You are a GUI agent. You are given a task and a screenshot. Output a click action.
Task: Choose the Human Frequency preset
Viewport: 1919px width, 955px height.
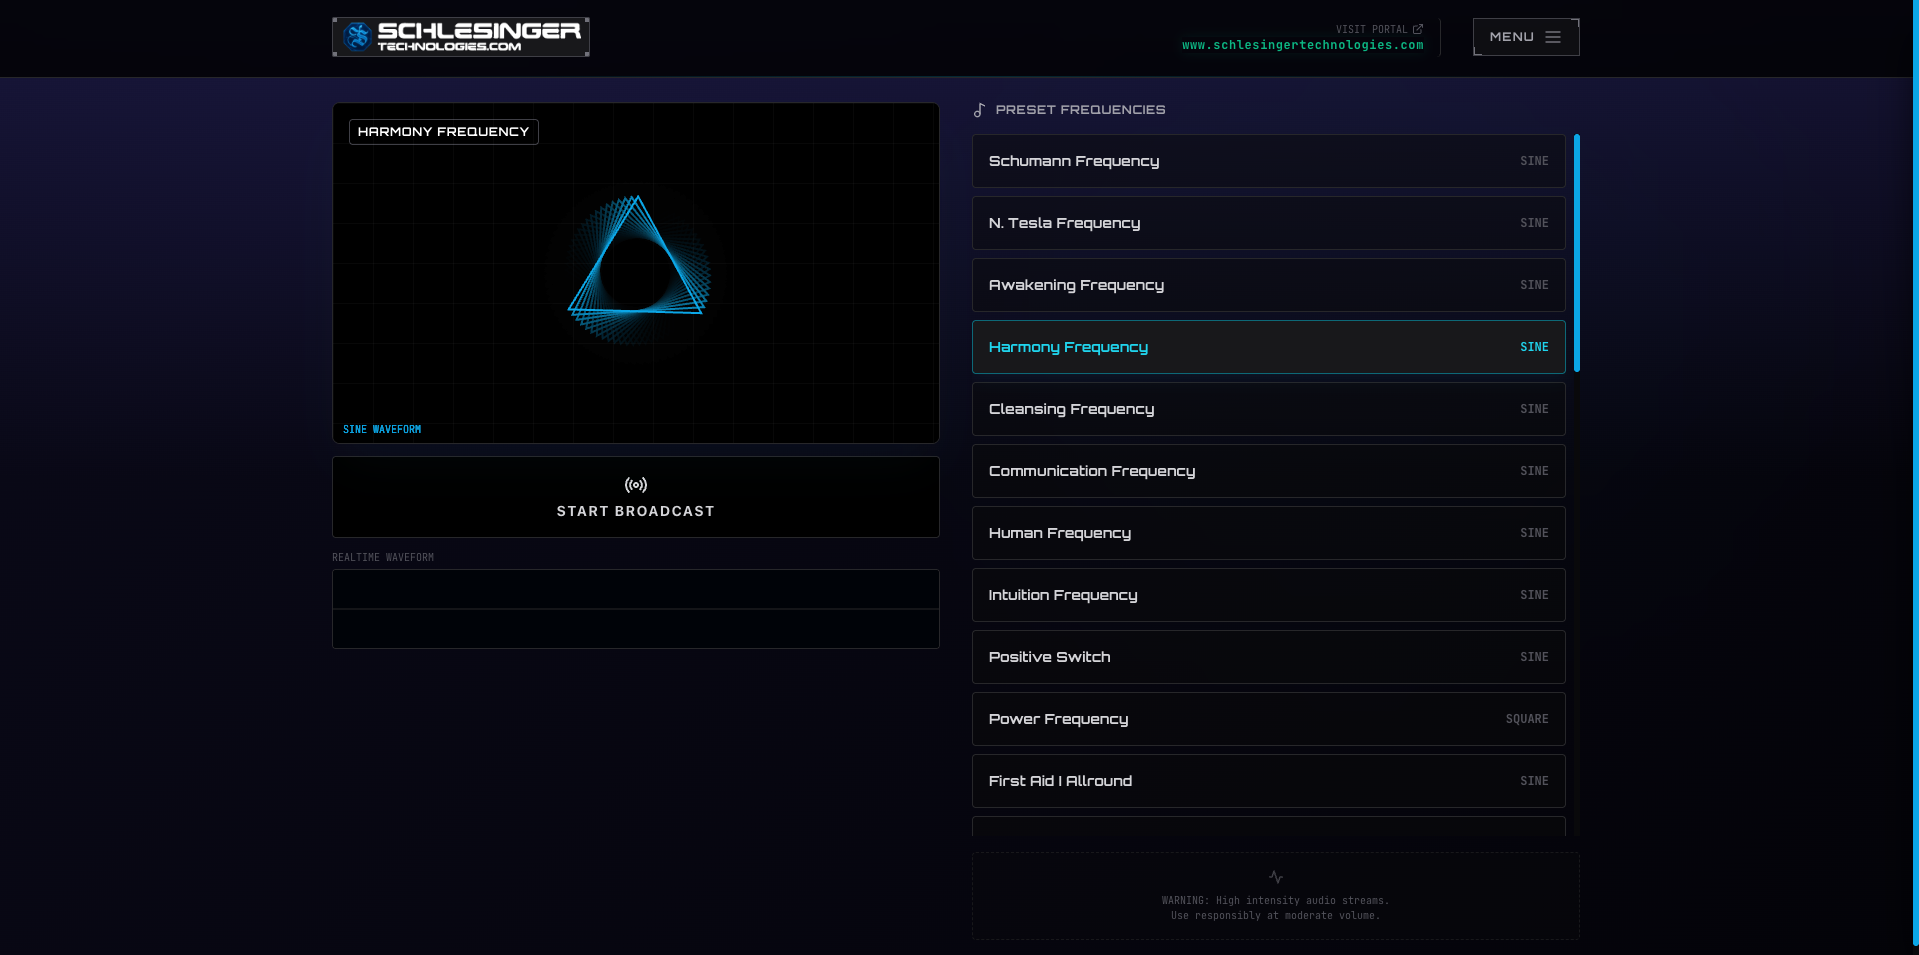[1268, 533]
